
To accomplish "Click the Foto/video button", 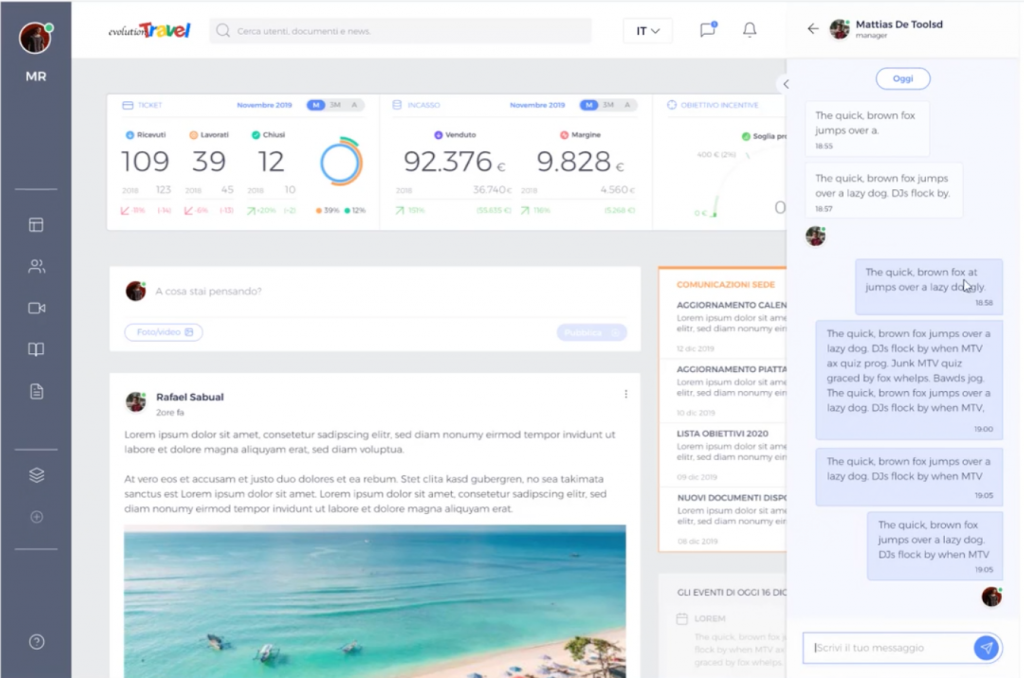I will [x=163, y=332].
